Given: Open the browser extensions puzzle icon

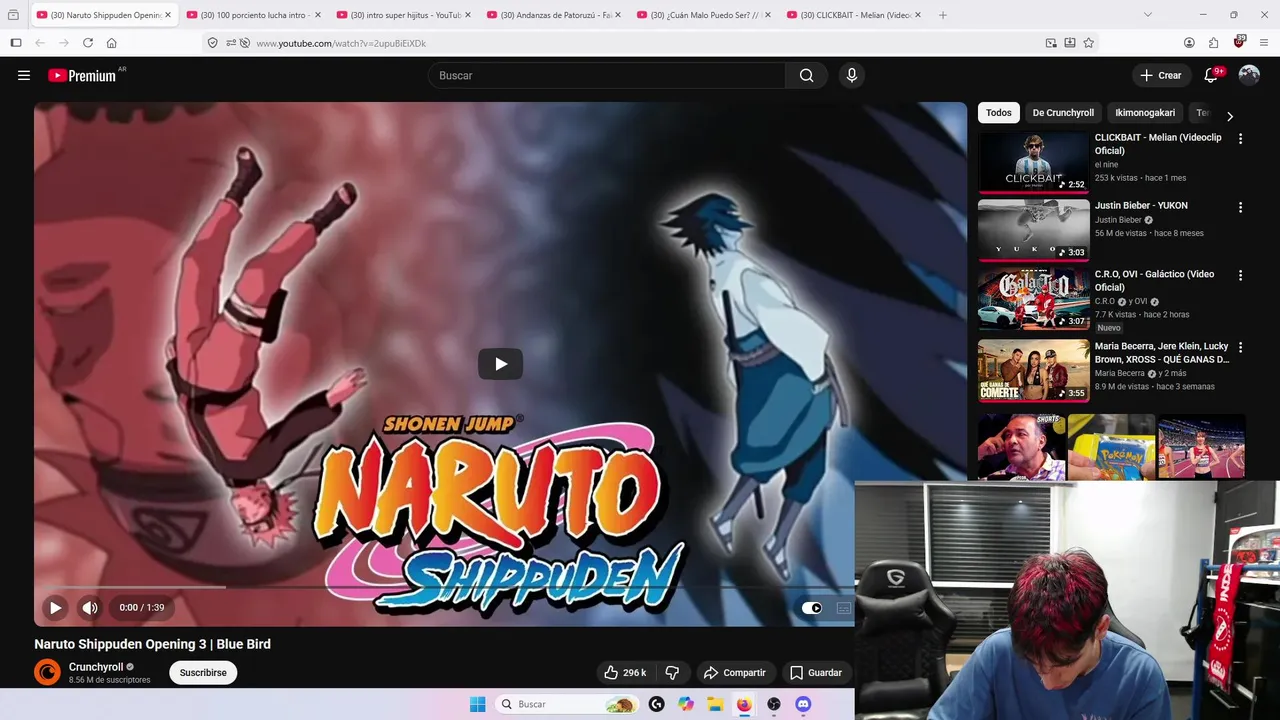Looking at the screenshot, I should (x=1214, y=43).
